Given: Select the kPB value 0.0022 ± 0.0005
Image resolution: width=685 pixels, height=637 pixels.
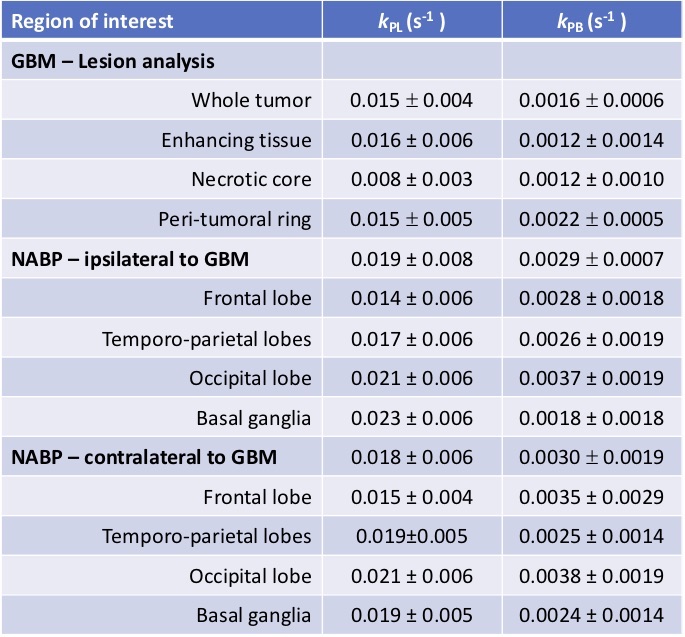Looking at the screenshot, I should (x=592, y=219).
